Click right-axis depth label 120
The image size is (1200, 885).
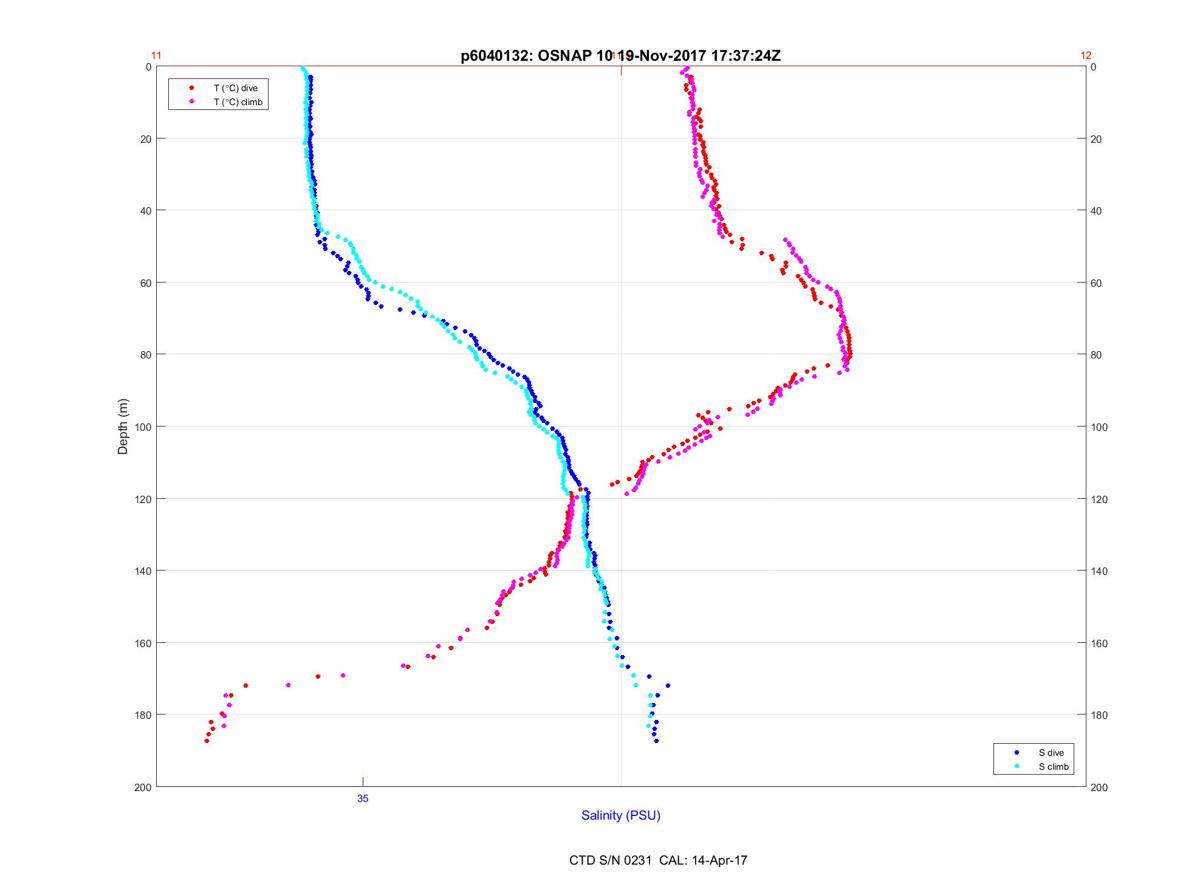[1100, 499]
